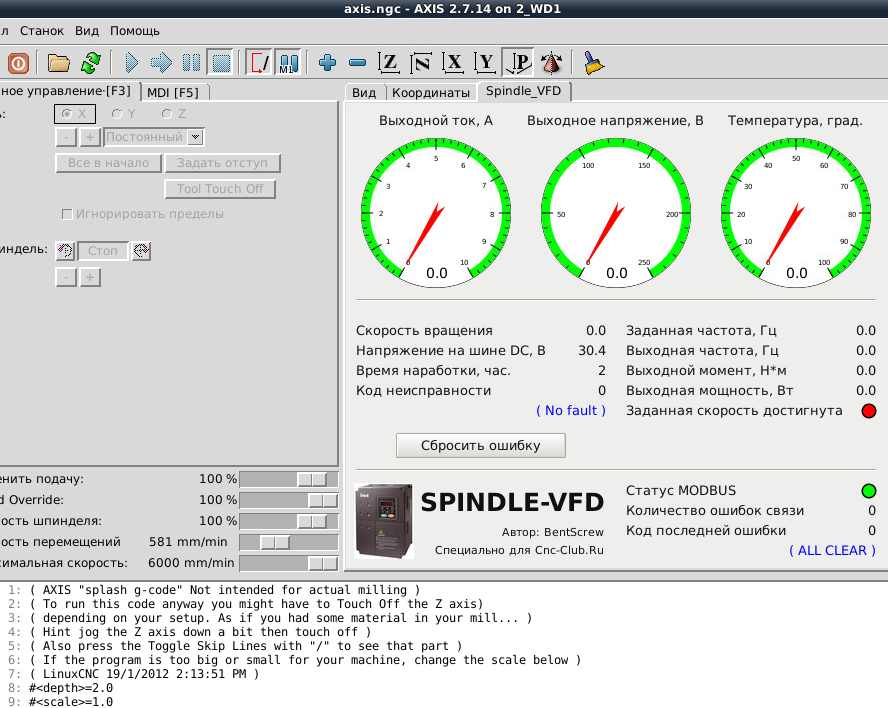Click the red speed reached LED indicator

point(868,411)
